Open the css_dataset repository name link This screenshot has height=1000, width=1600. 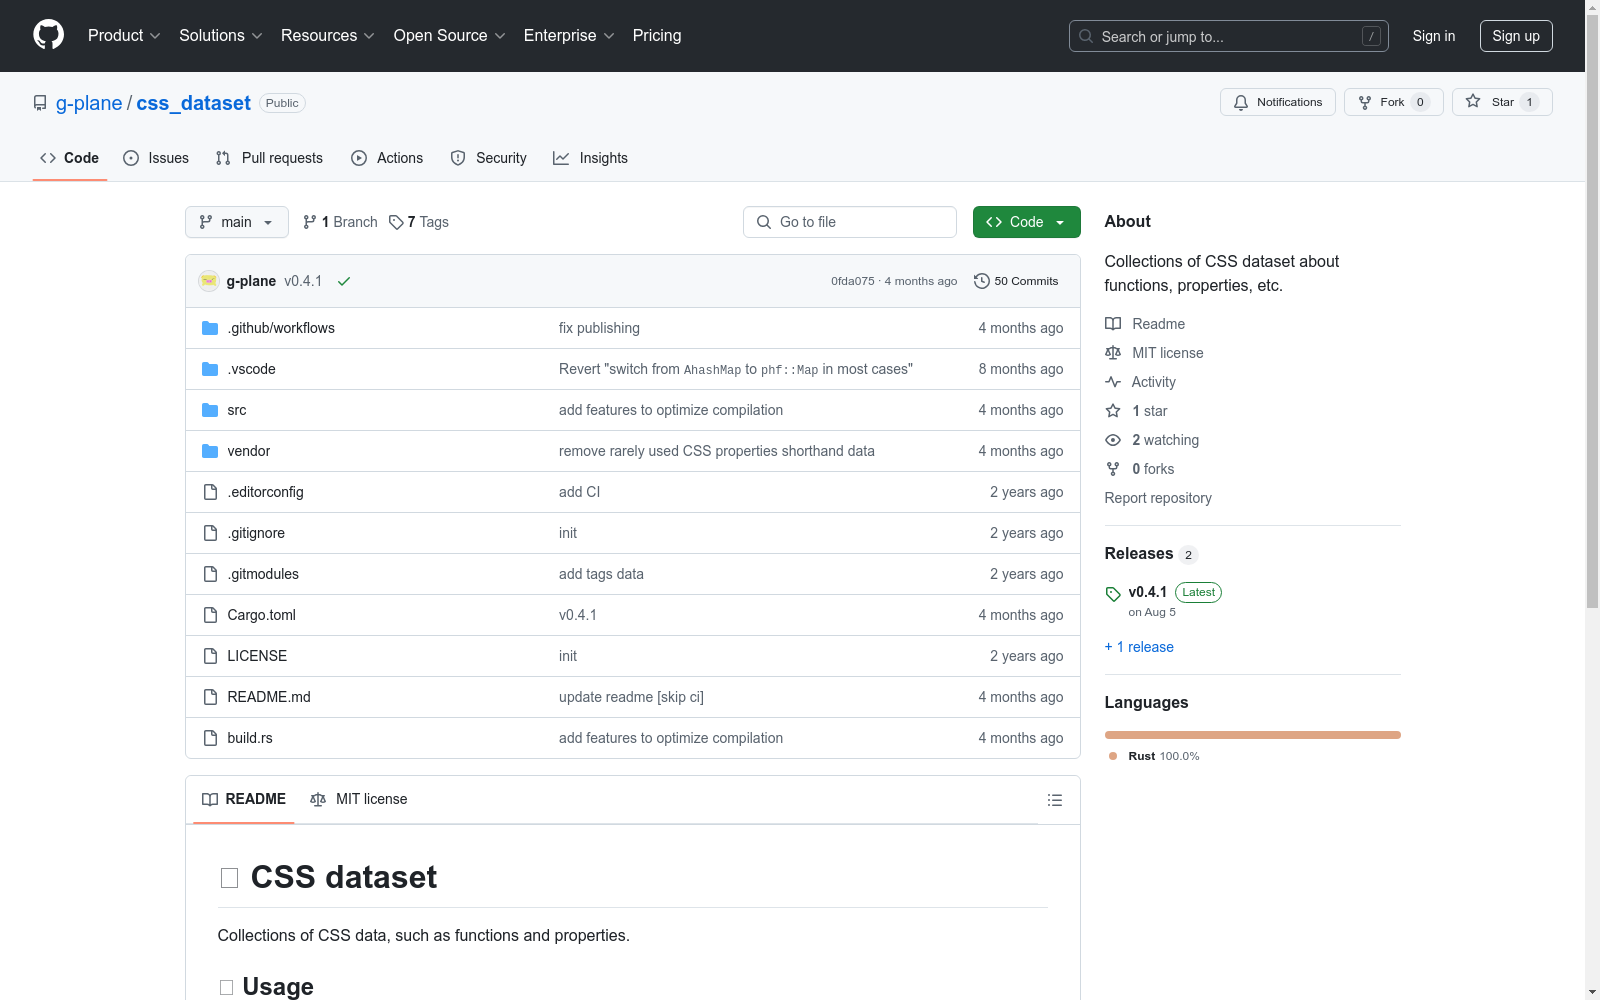pyautogui.click(x=194, y=103)
